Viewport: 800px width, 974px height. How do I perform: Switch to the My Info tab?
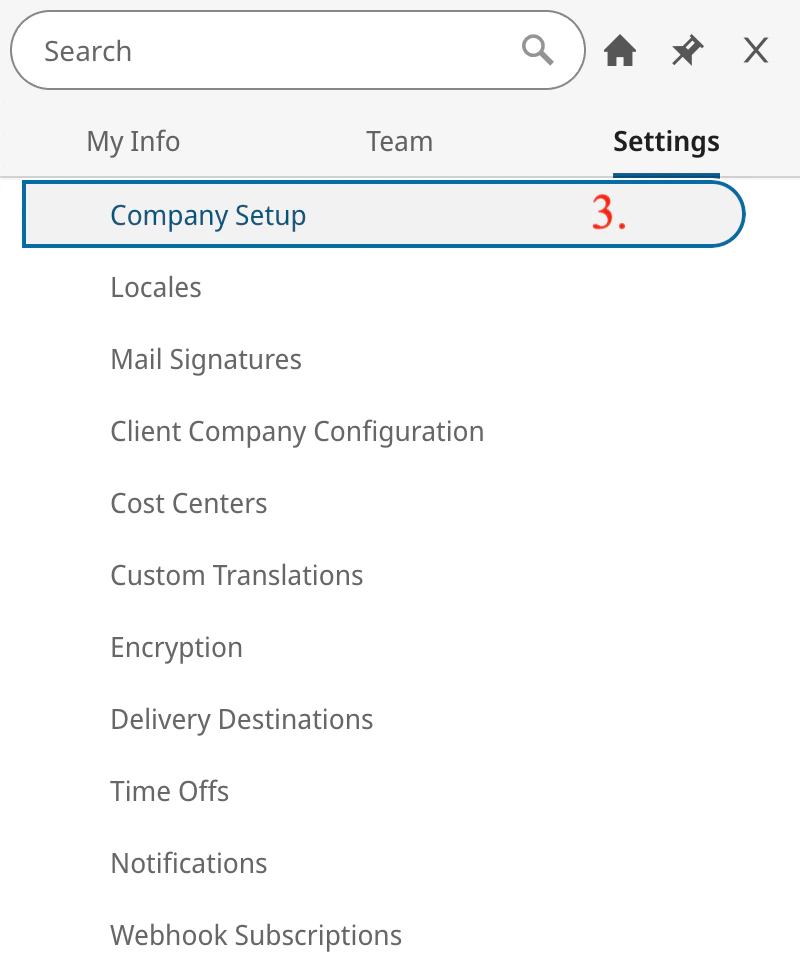pyautogui.click(x=134, y=142)
